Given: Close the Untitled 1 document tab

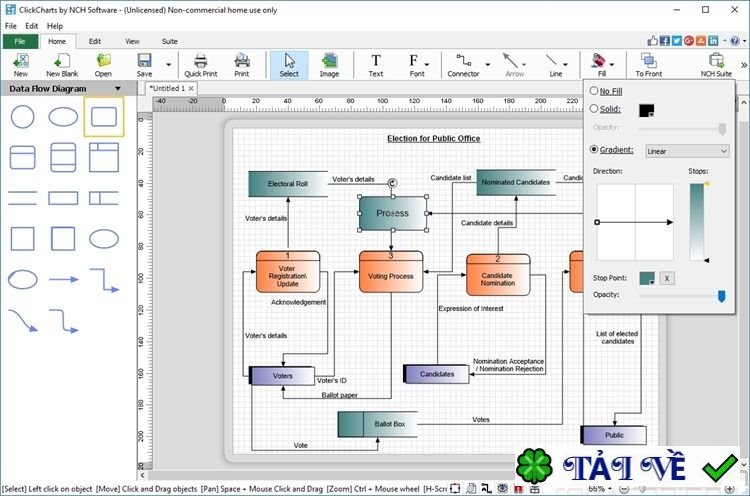Looking at the screenshot, I should coord(191,88).
